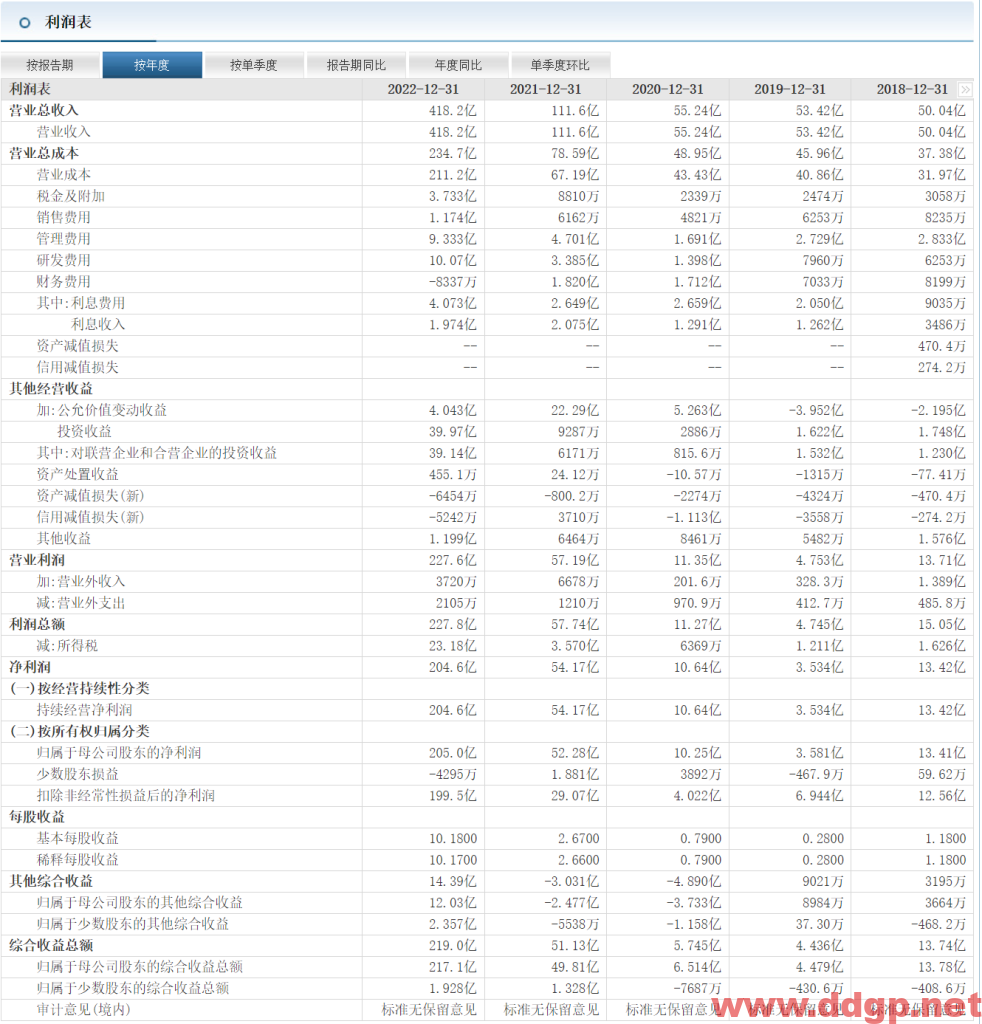The image size is (982, 1024).
Task: Click the 营业利润 row label
Action: click(37, 560)
